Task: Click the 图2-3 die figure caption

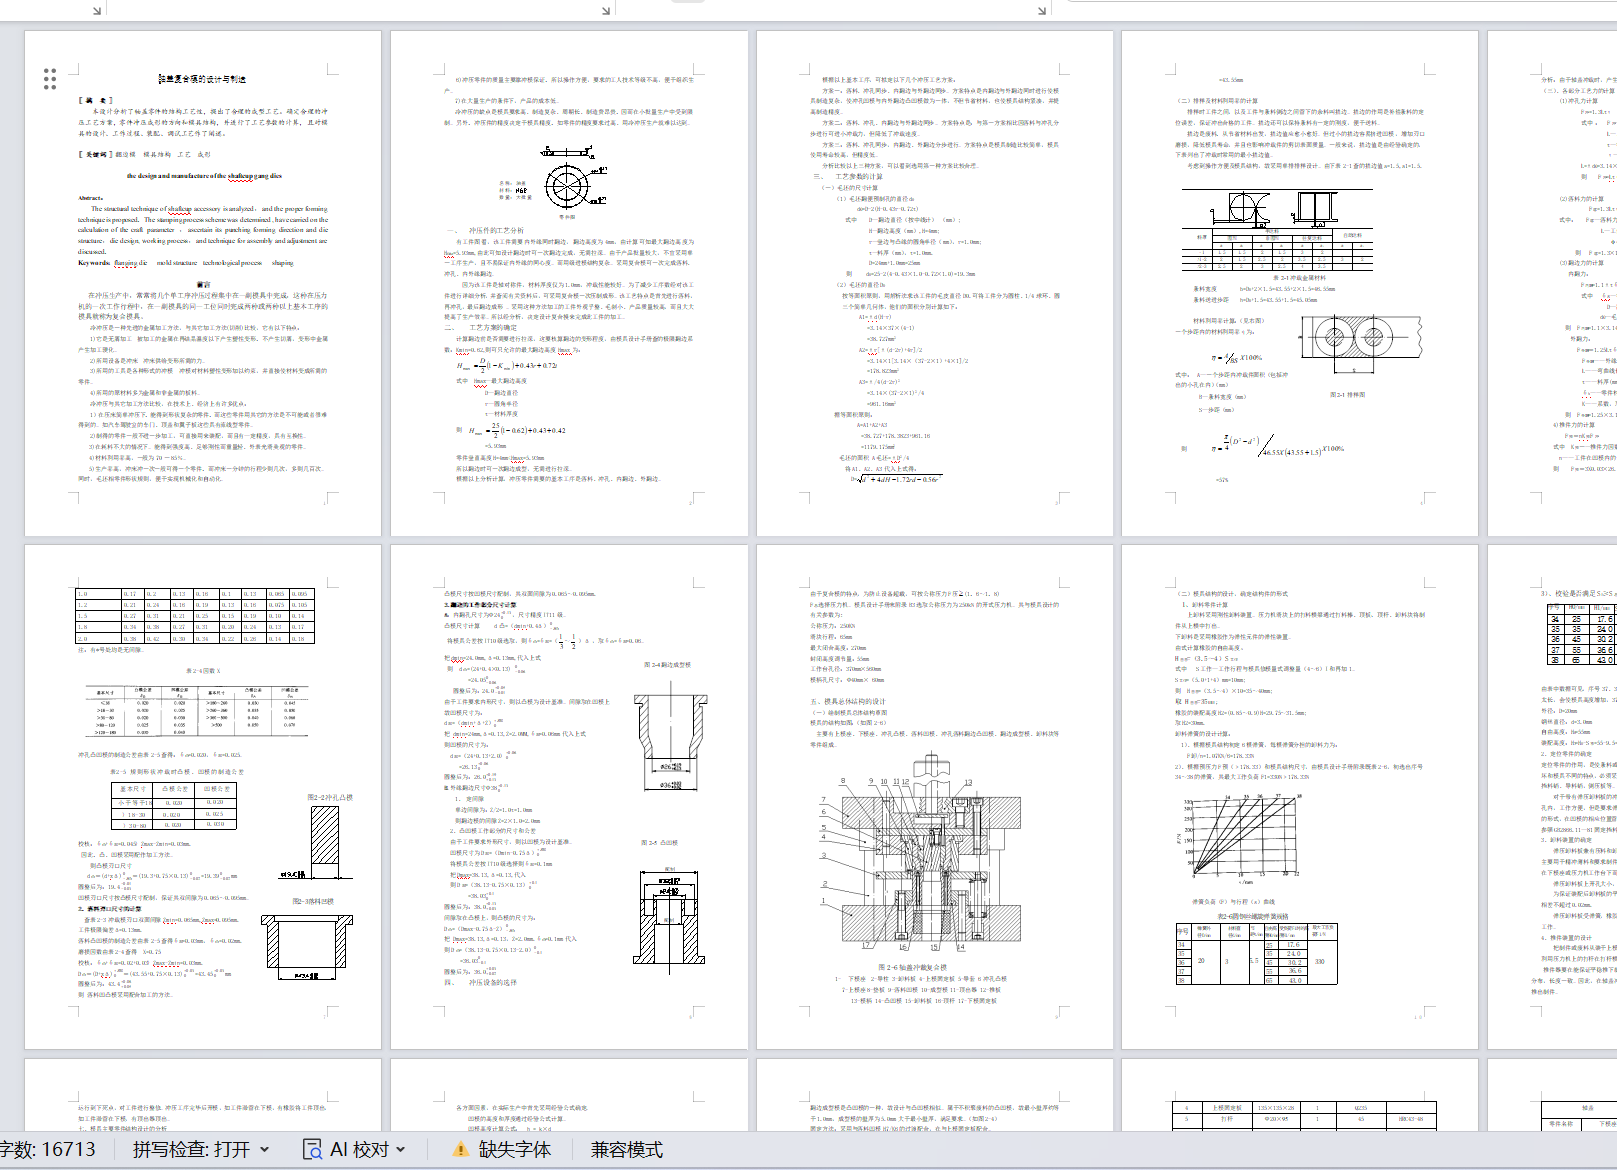Action: [x=313, y=901]
